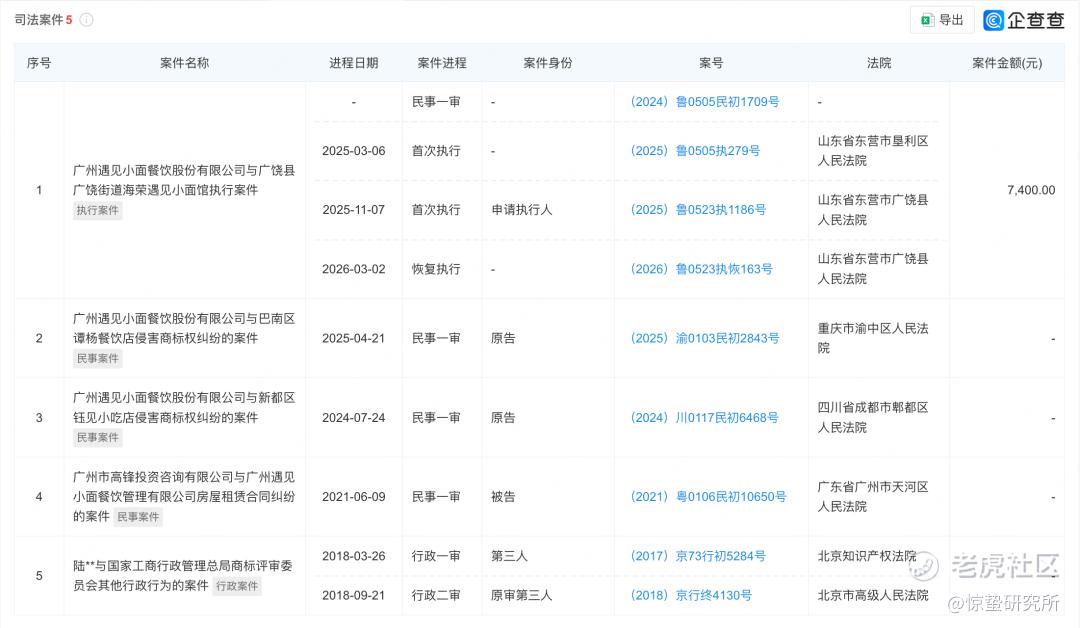Click court 山东省东营市垦利区人民法院

click(x=873, y=151)
